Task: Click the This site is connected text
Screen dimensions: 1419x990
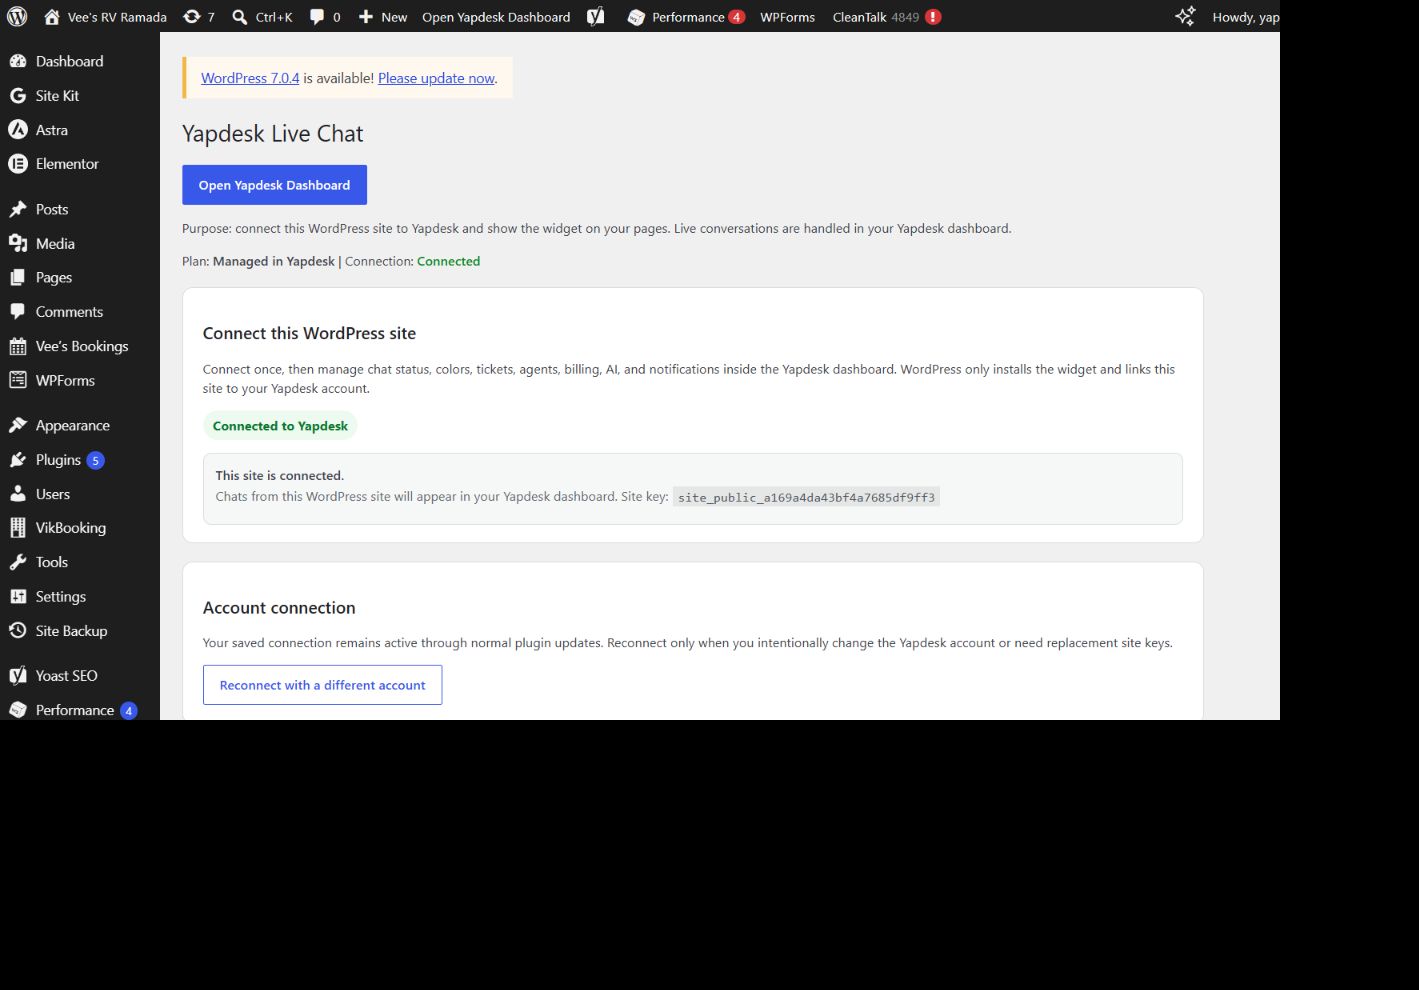Action: click(x=280, y=476)
